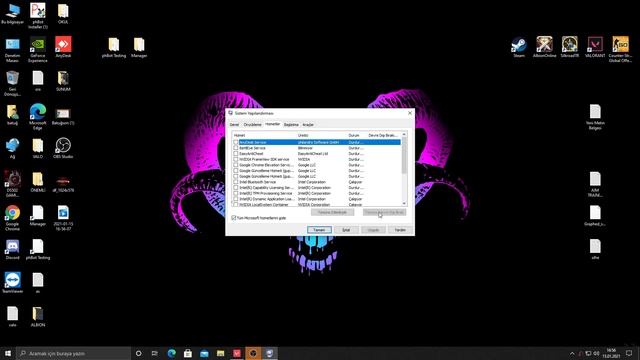Click the İptal button
Screen dimensions: 640x360
[346, 230]
